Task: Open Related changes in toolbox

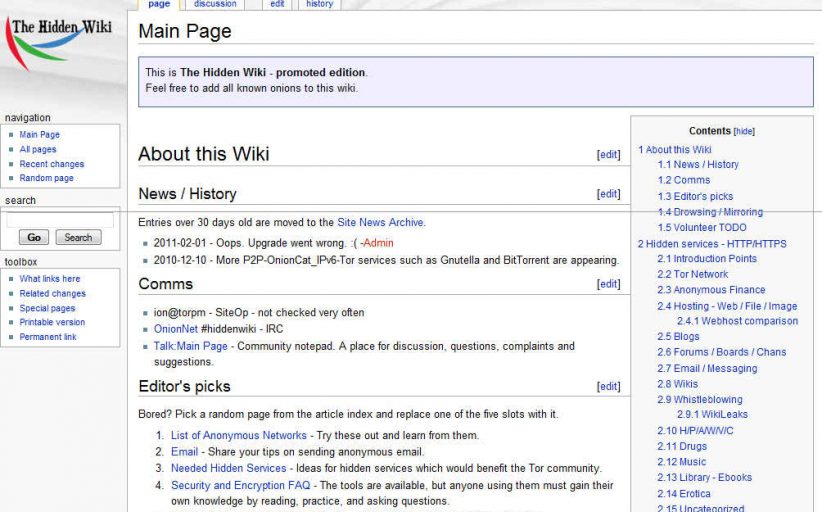Action: pos(52,293)
